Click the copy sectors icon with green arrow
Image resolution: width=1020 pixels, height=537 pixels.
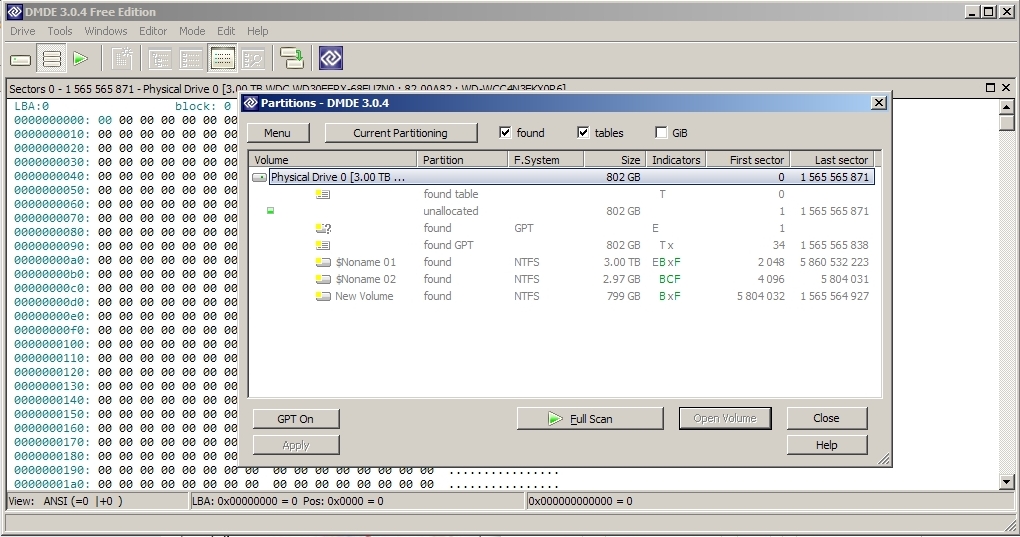click(x=291, y=59)
